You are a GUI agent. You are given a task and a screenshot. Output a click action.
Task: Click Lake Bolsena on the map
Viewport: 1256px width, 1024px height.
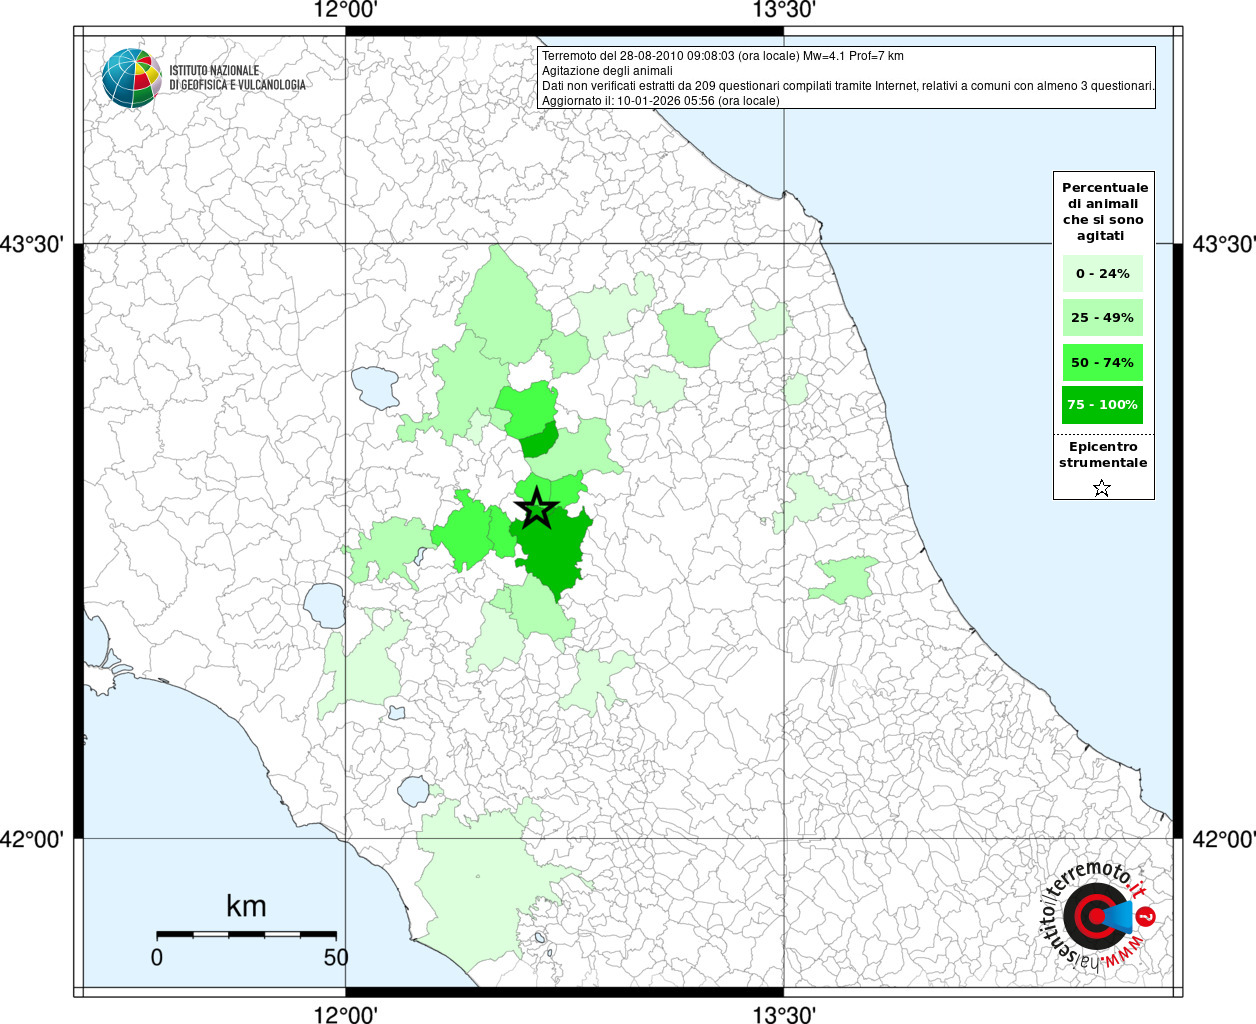324,605
